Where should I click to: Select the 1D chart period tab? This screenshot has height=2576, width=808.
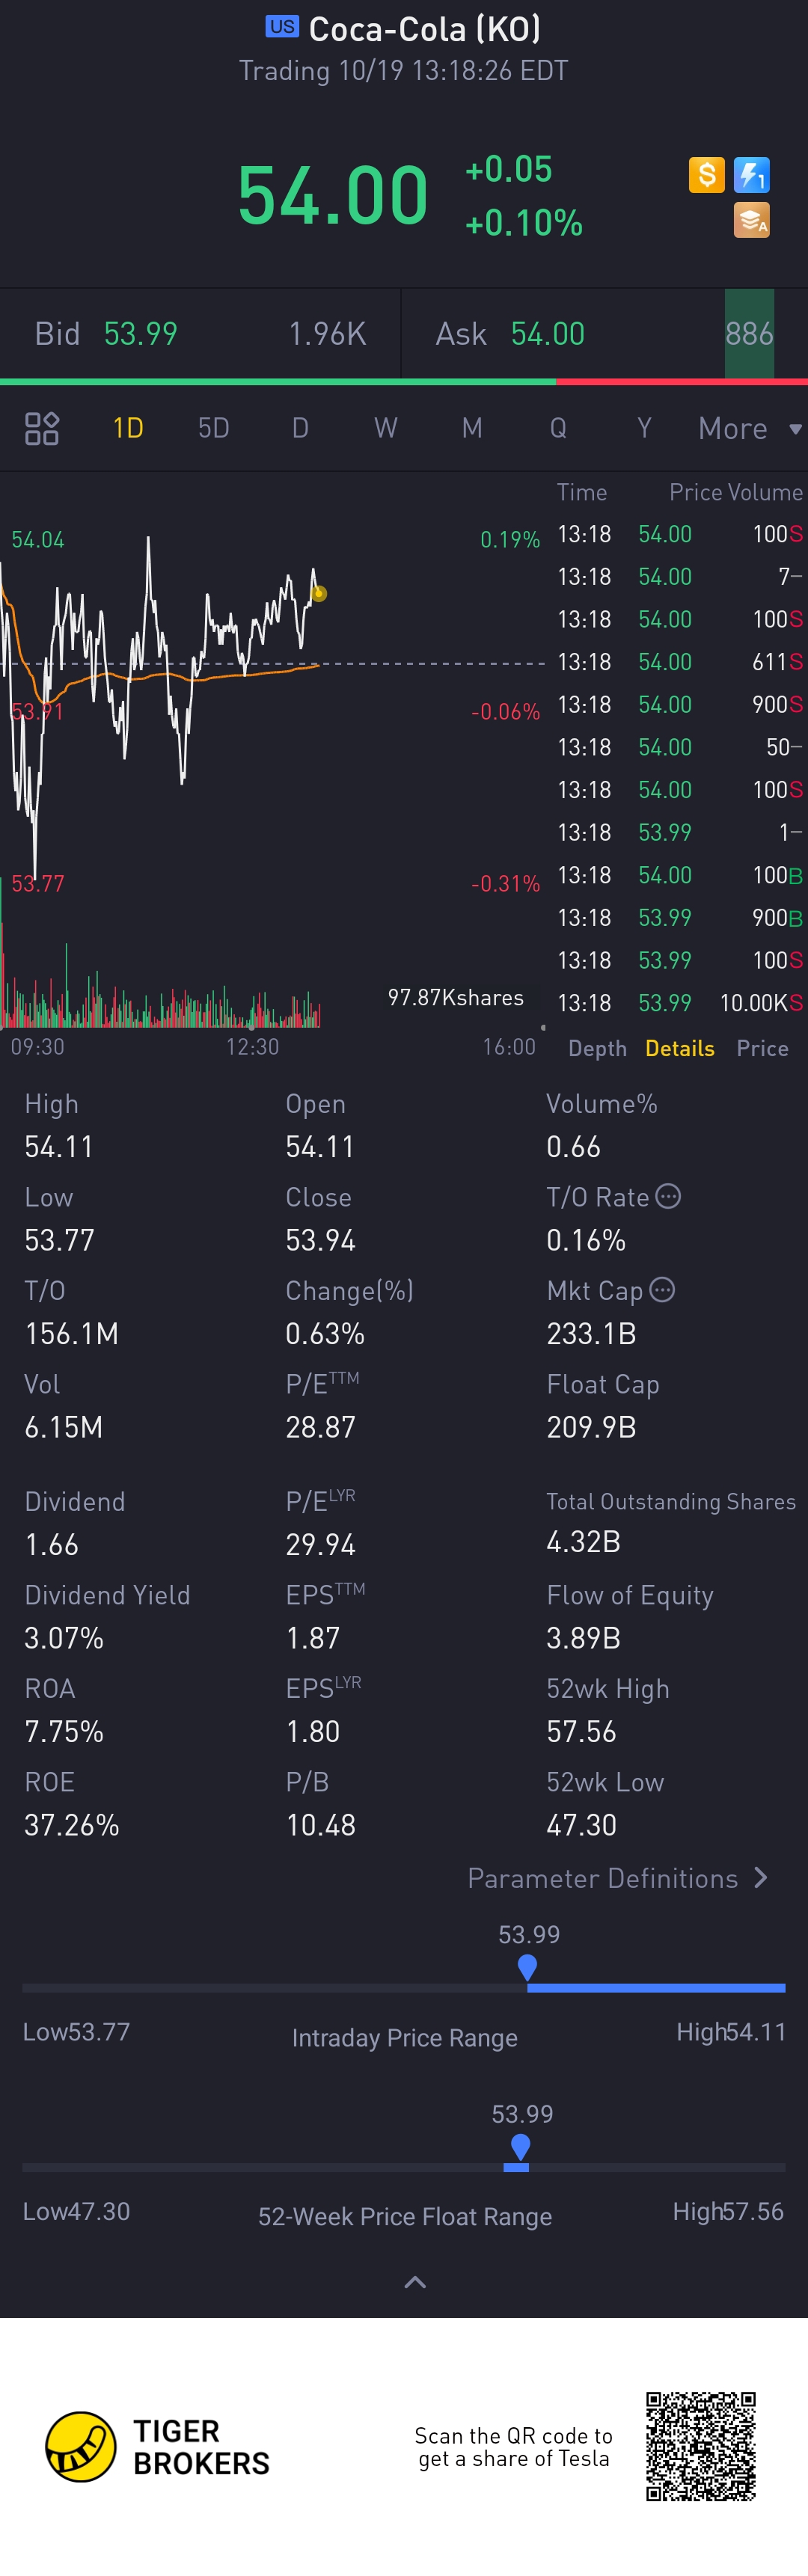128,428
